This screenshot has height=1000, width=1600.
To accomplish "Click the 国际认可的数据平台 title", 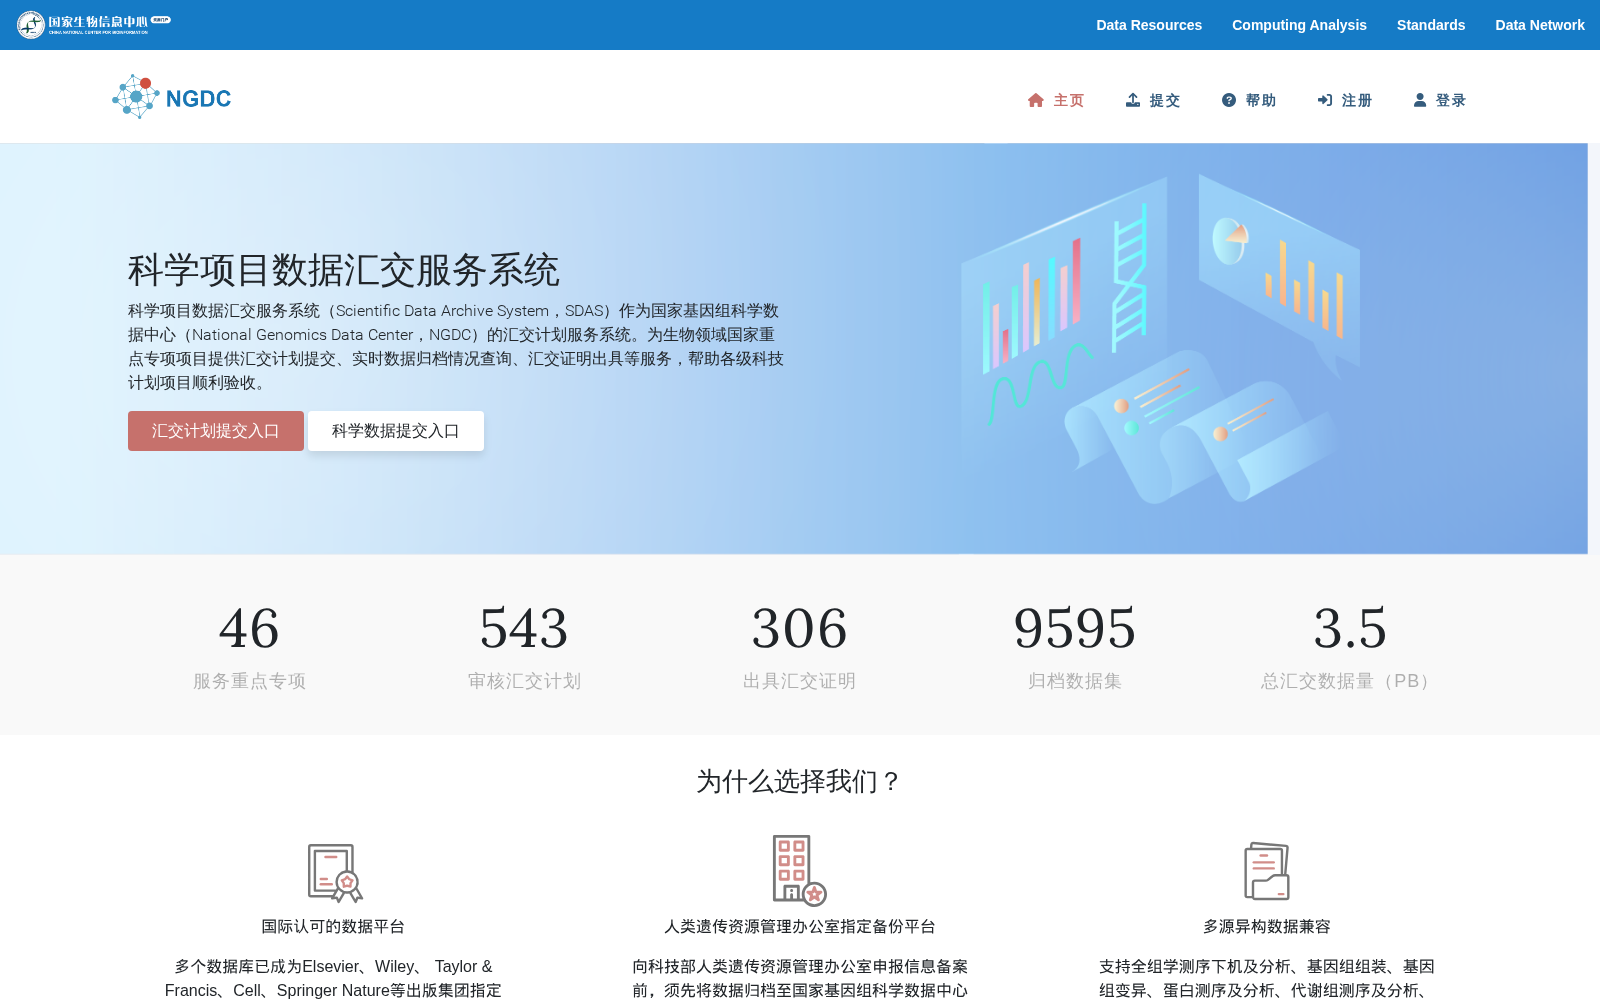I will point(333,927).
